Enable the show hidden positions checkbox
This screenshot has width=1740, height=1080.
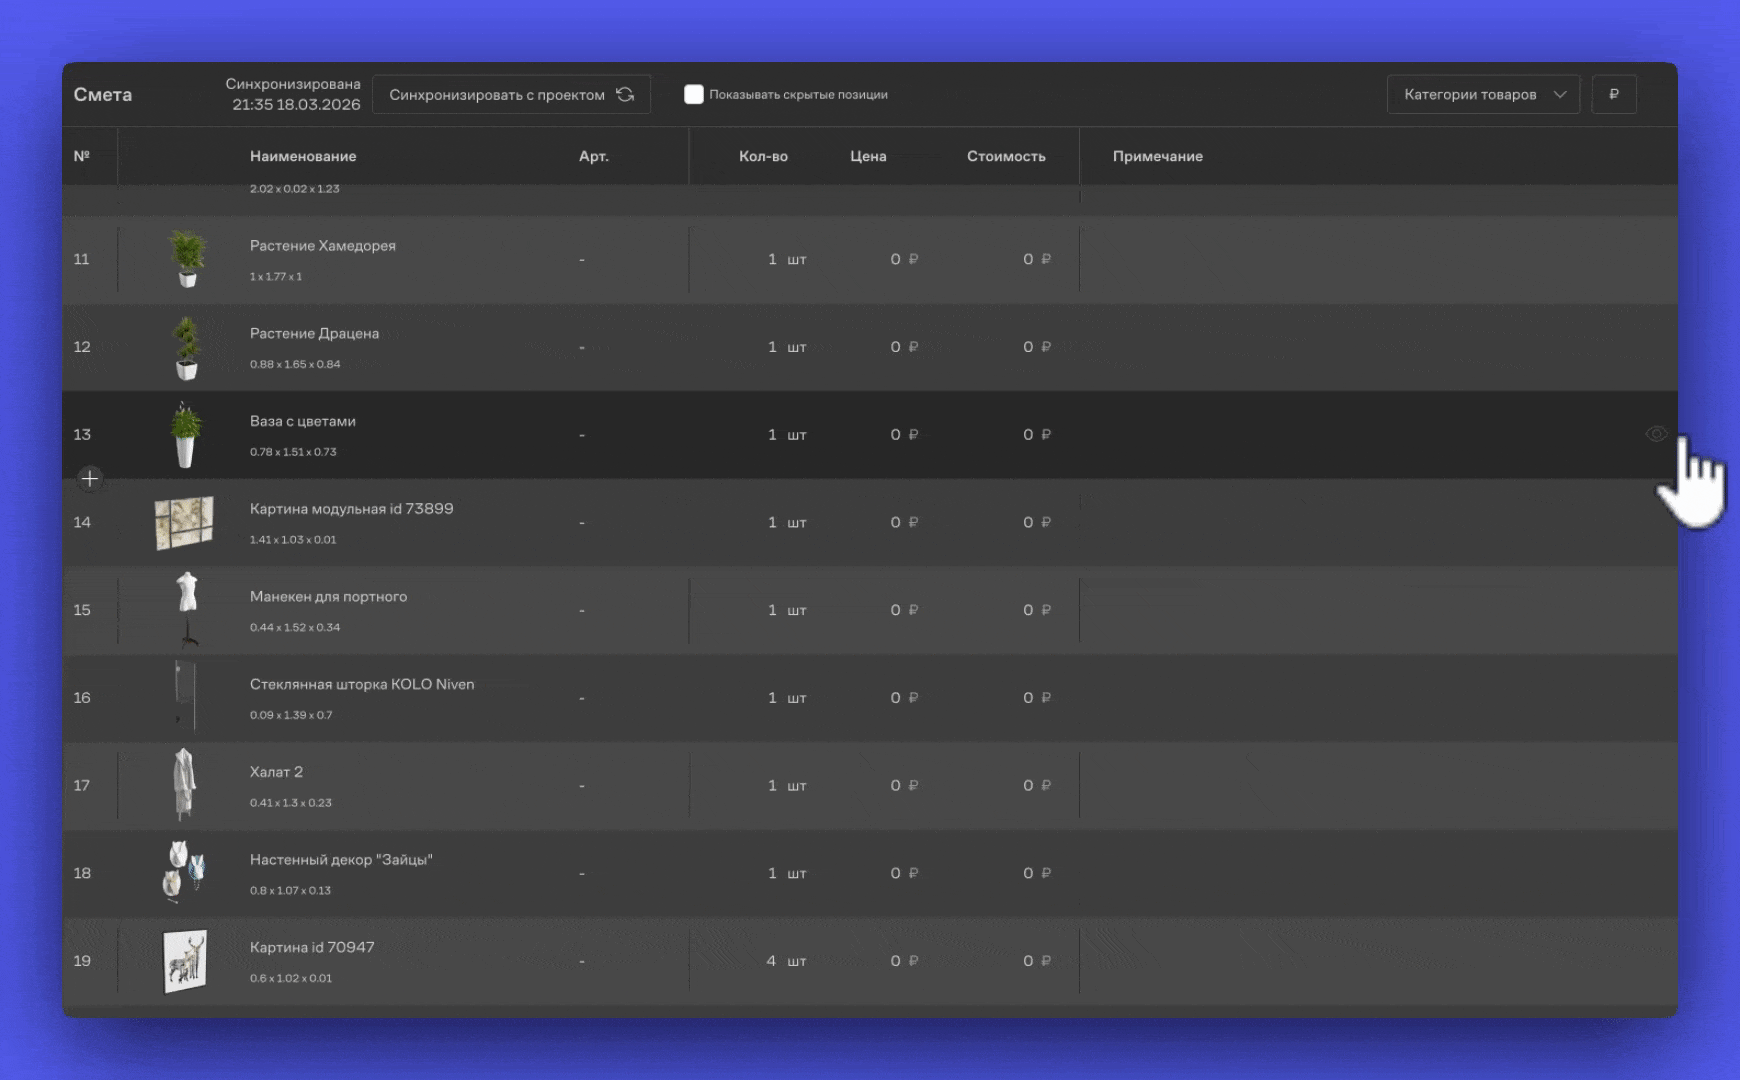tap(694, 94)
